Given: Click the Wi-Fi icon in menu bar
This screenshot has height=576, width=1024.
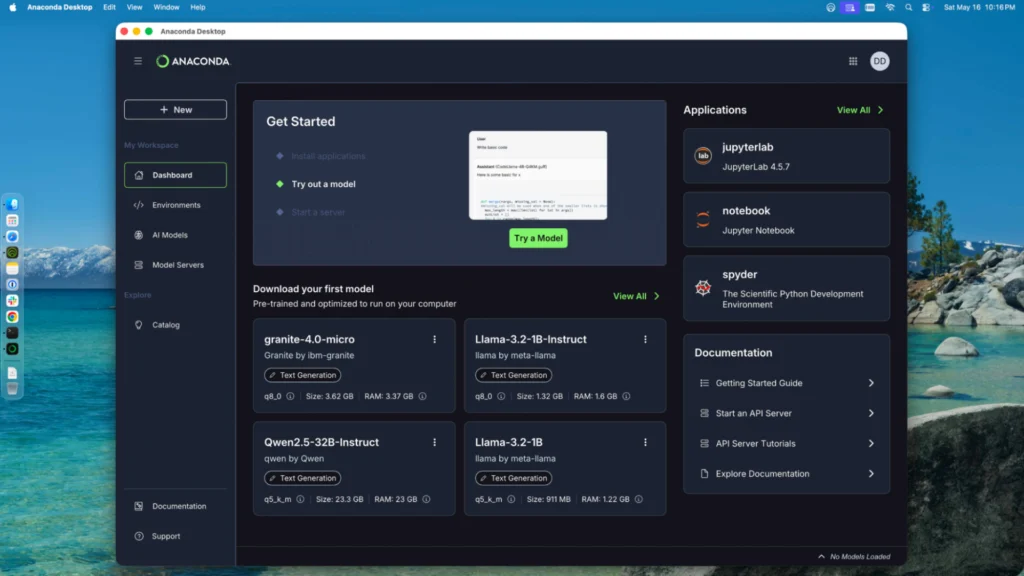Looking at the screenshot, I should [x=890, y=7].
